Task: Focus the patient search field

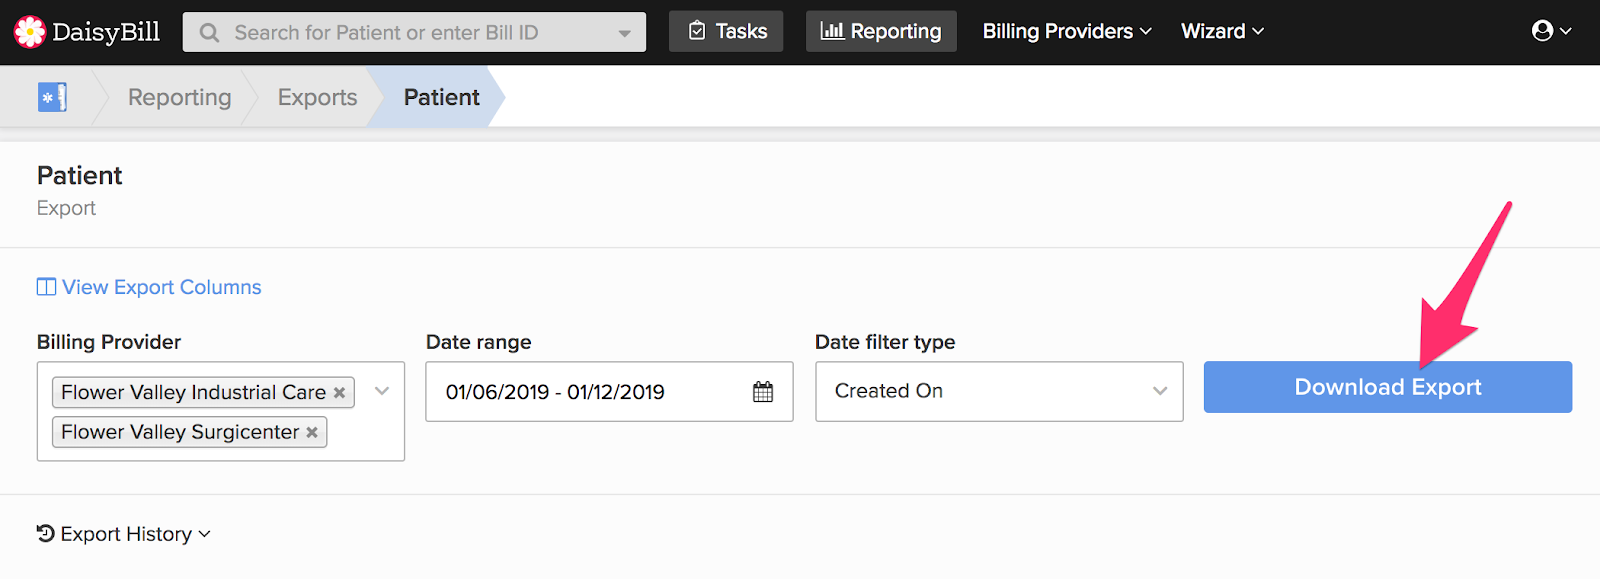Action: pos(414,33)
